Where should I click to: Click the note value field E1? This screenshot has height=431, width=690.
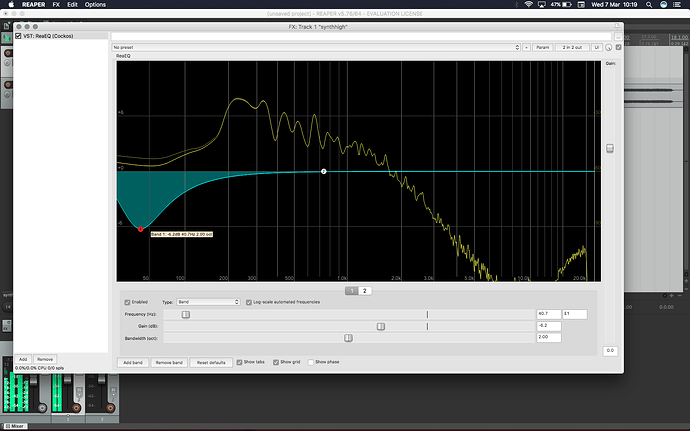pyautogui.click(x=575, y=314)
